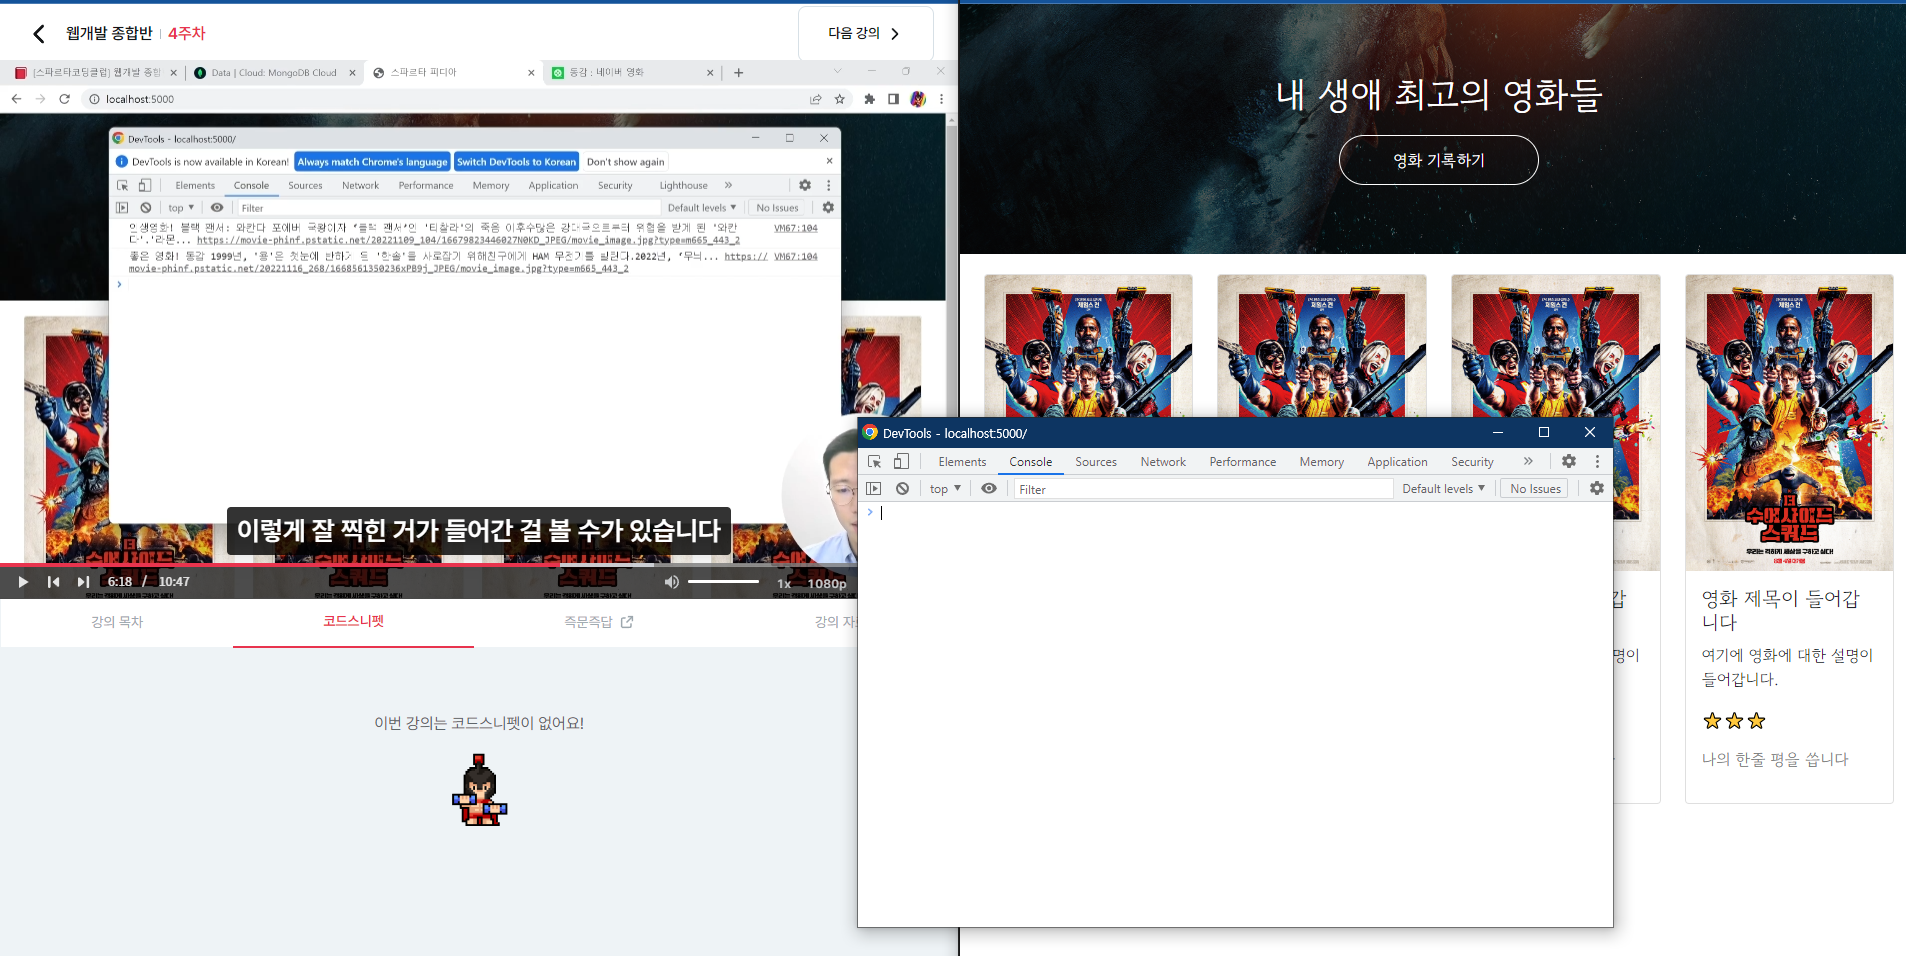Open top context dropdown in video DevTools
The image size is (1906, 956).
[x=180, y=208]
